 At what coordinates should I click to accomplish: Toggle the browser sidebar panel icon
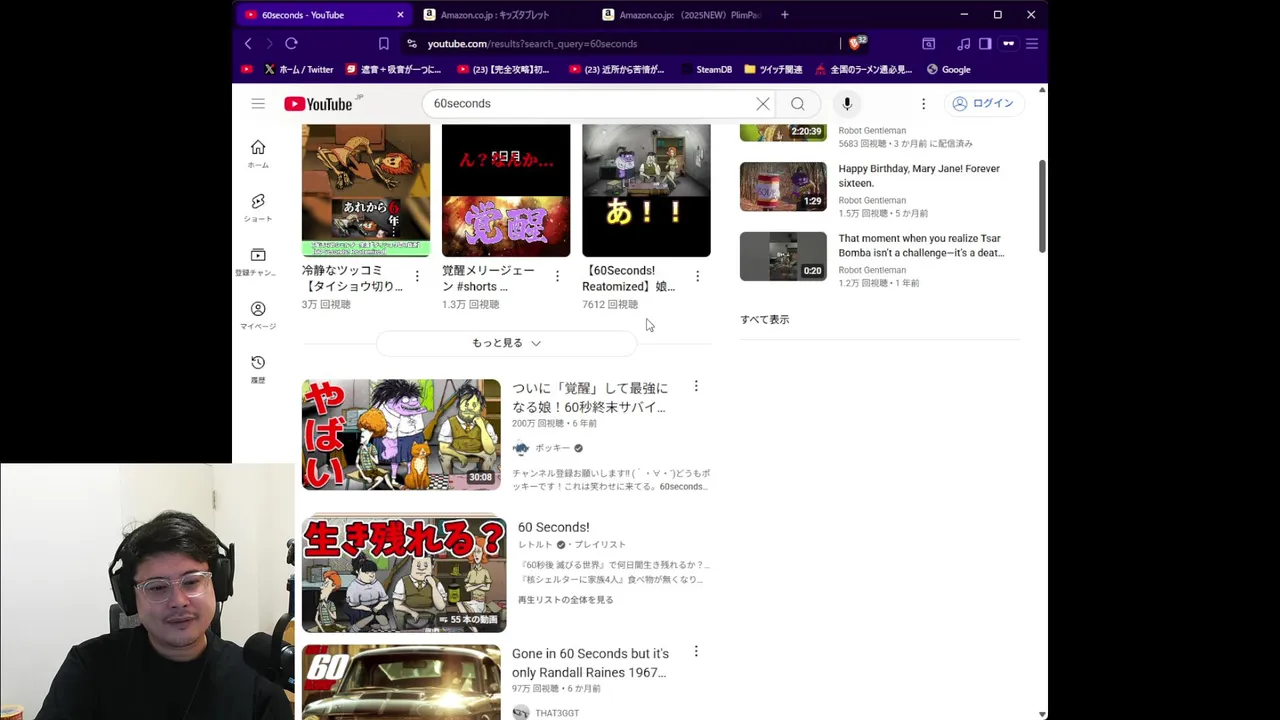985,43
